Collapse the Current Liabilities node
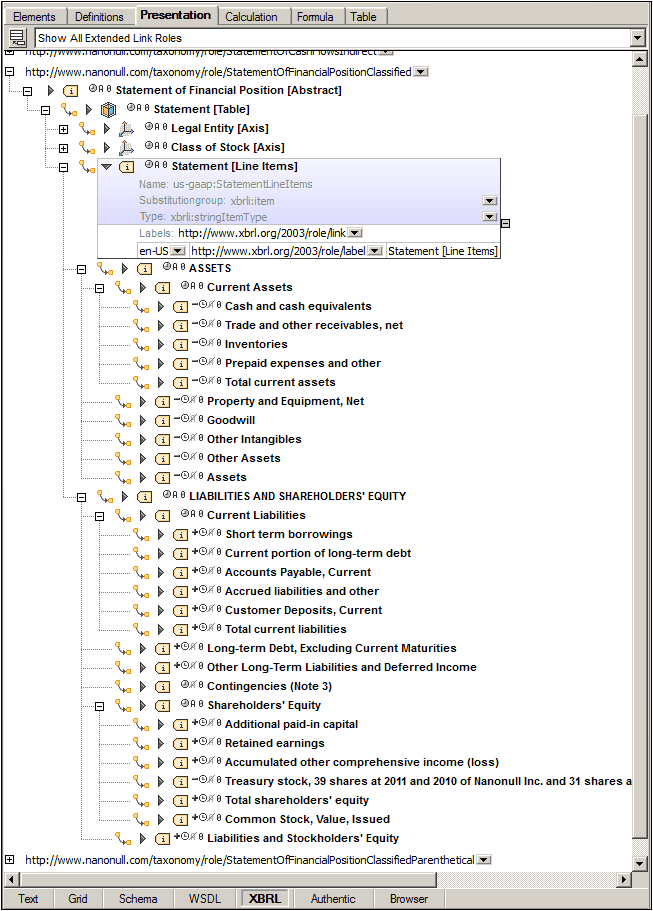 tap(100, 516)
